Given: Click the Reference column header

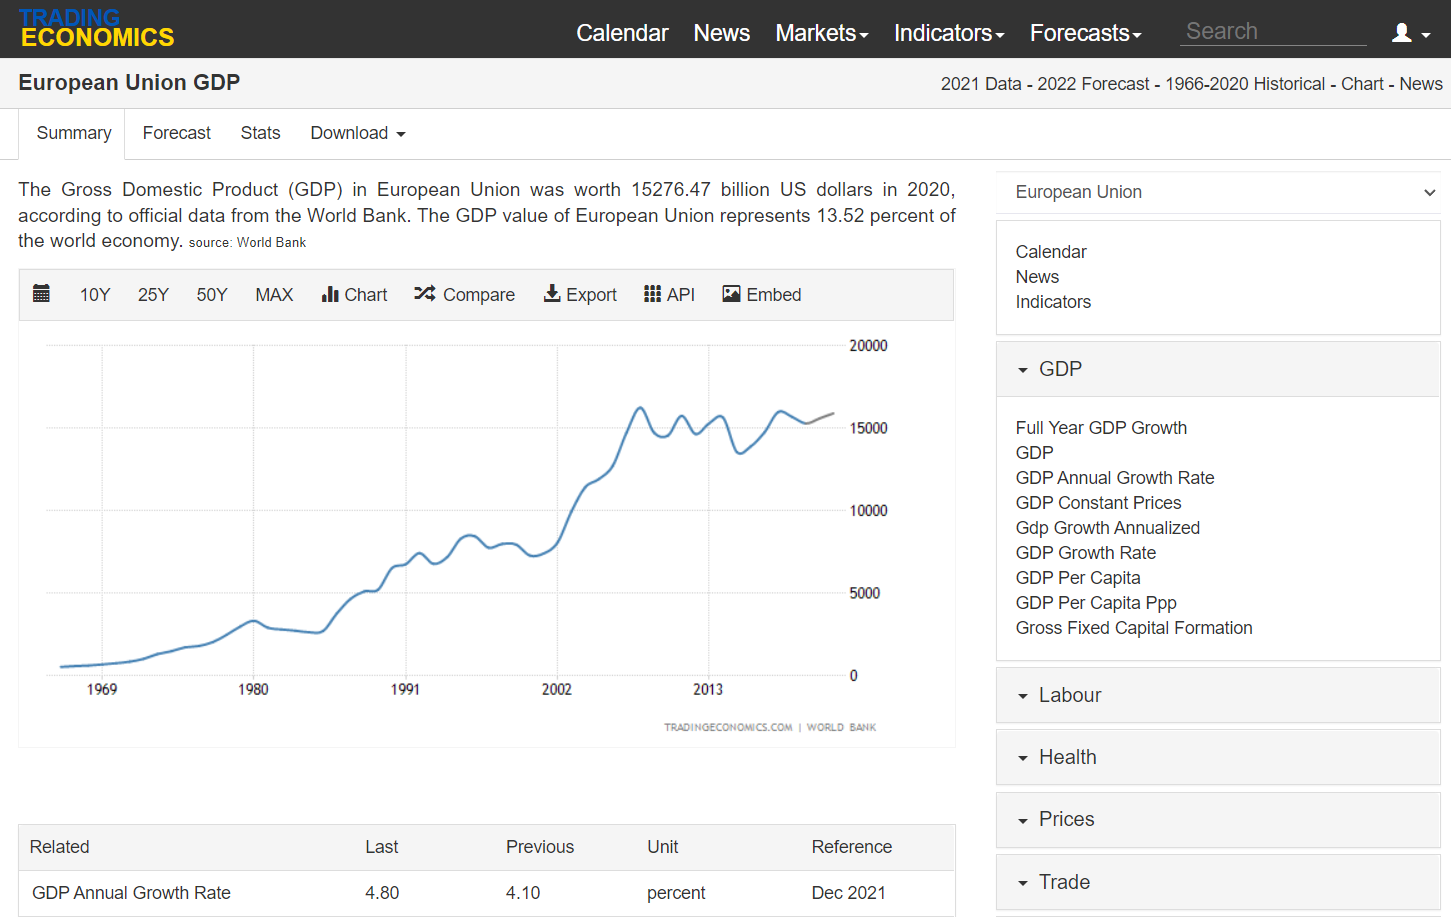Looking at the screenshot, I should click(x=851, y=847).
